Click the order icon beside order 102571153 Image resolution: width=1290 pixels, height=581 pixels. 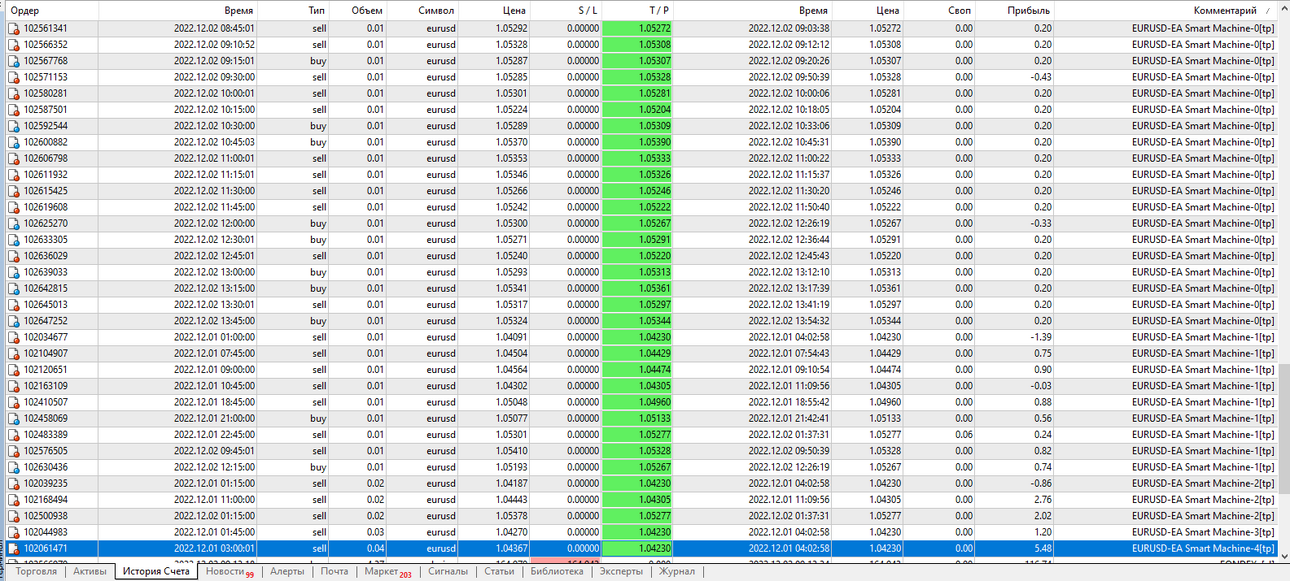point(14,77)
